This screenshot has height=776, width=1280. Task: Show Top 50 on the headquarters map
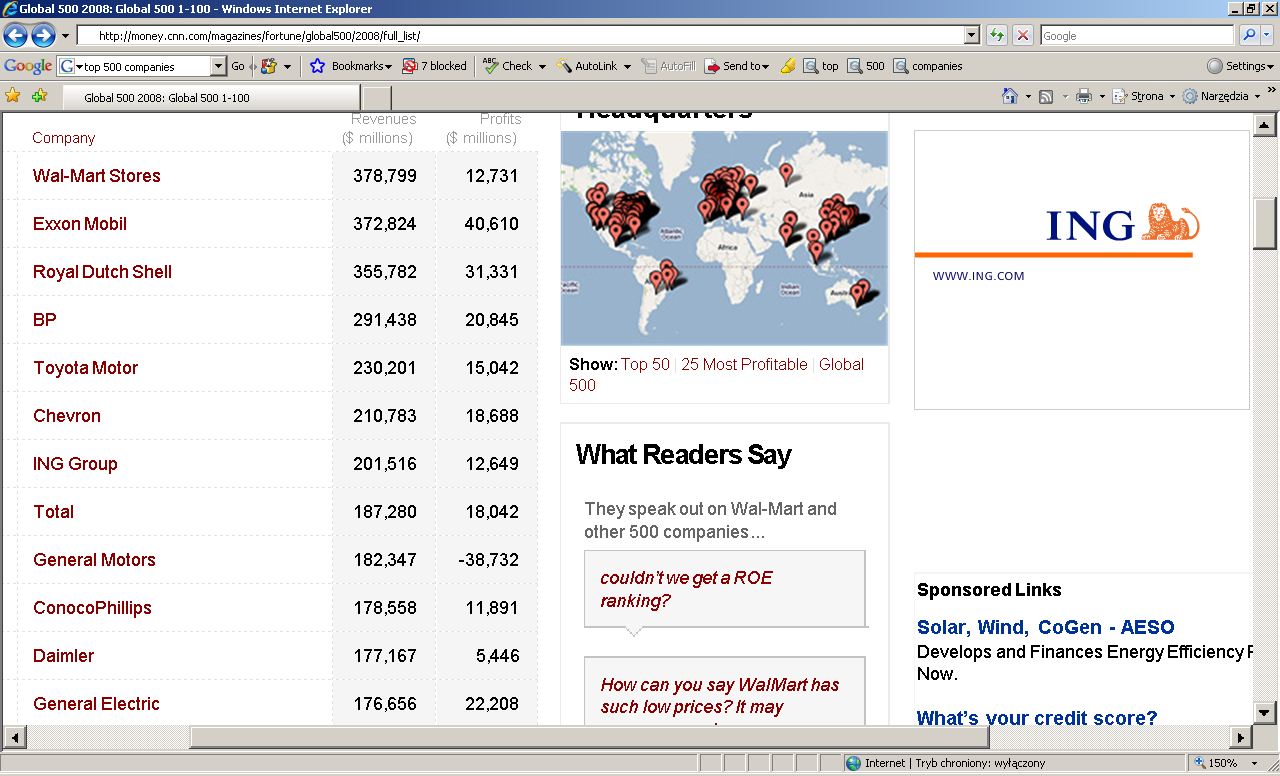[x=645, y=365]
